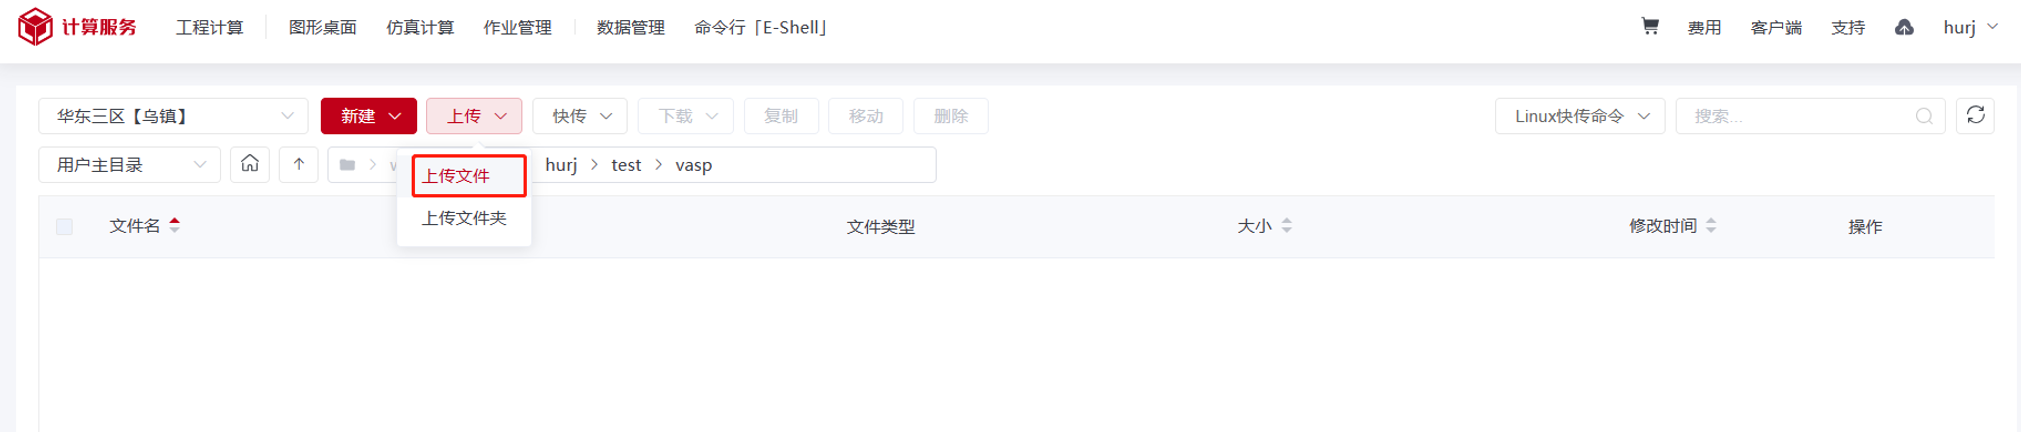
Task: Open the 快传 button menu
Action: coord(580,116)
